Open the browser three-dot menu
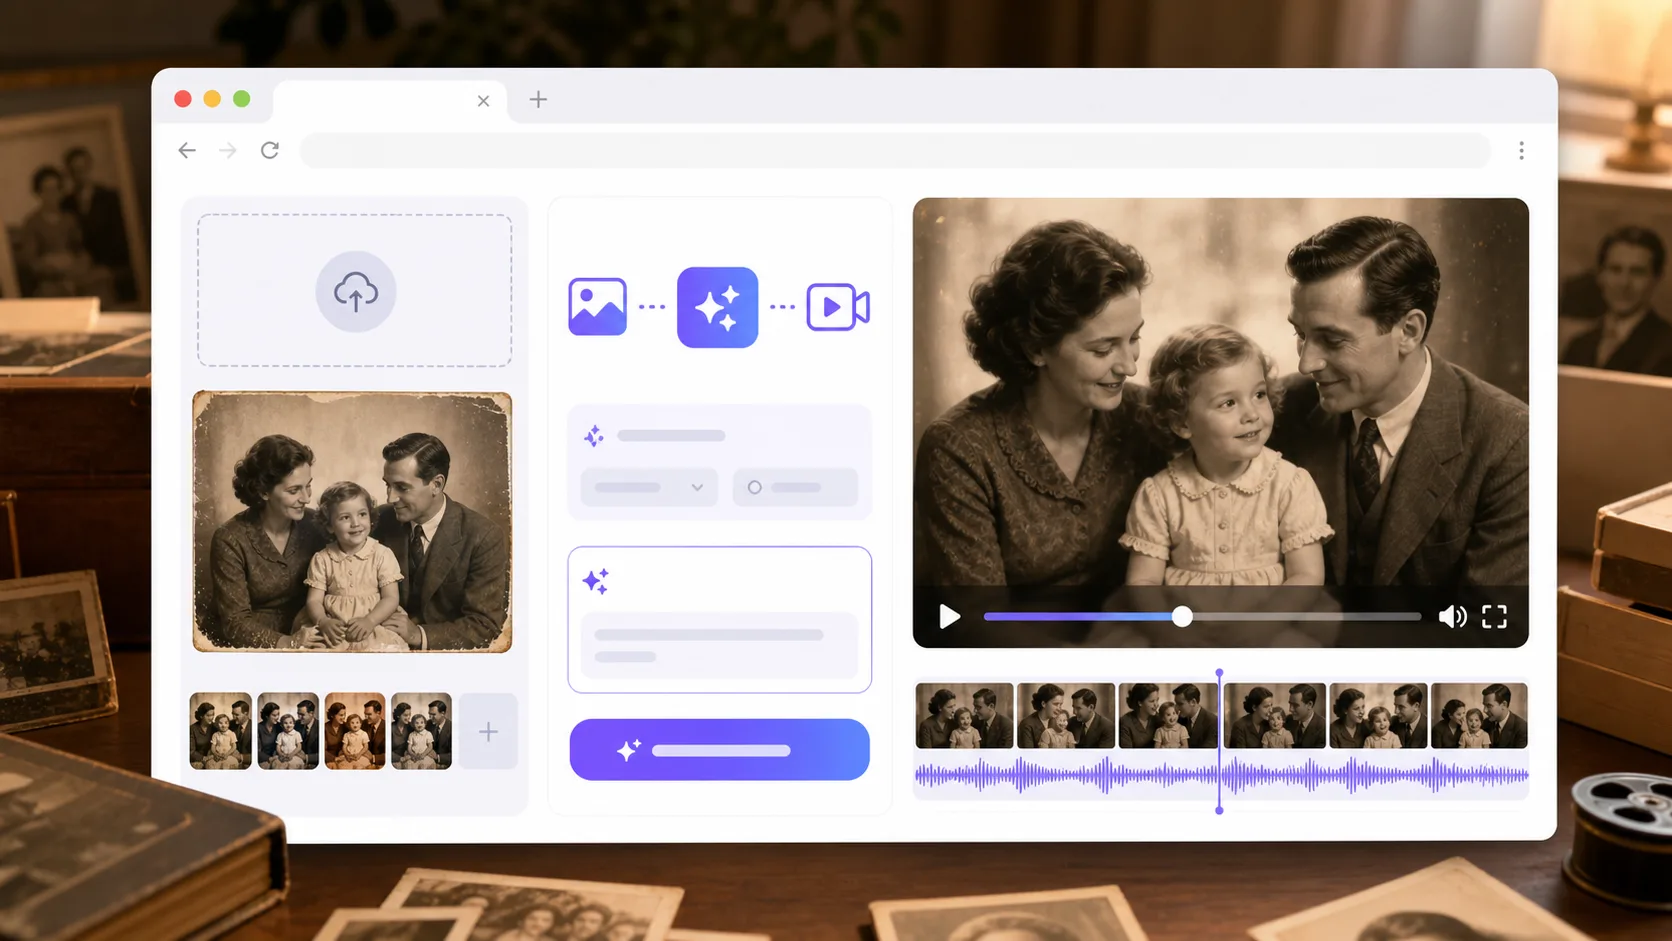Image resolution: width=1672 pixels, height=941 pixels. [x=1521, y=150]
